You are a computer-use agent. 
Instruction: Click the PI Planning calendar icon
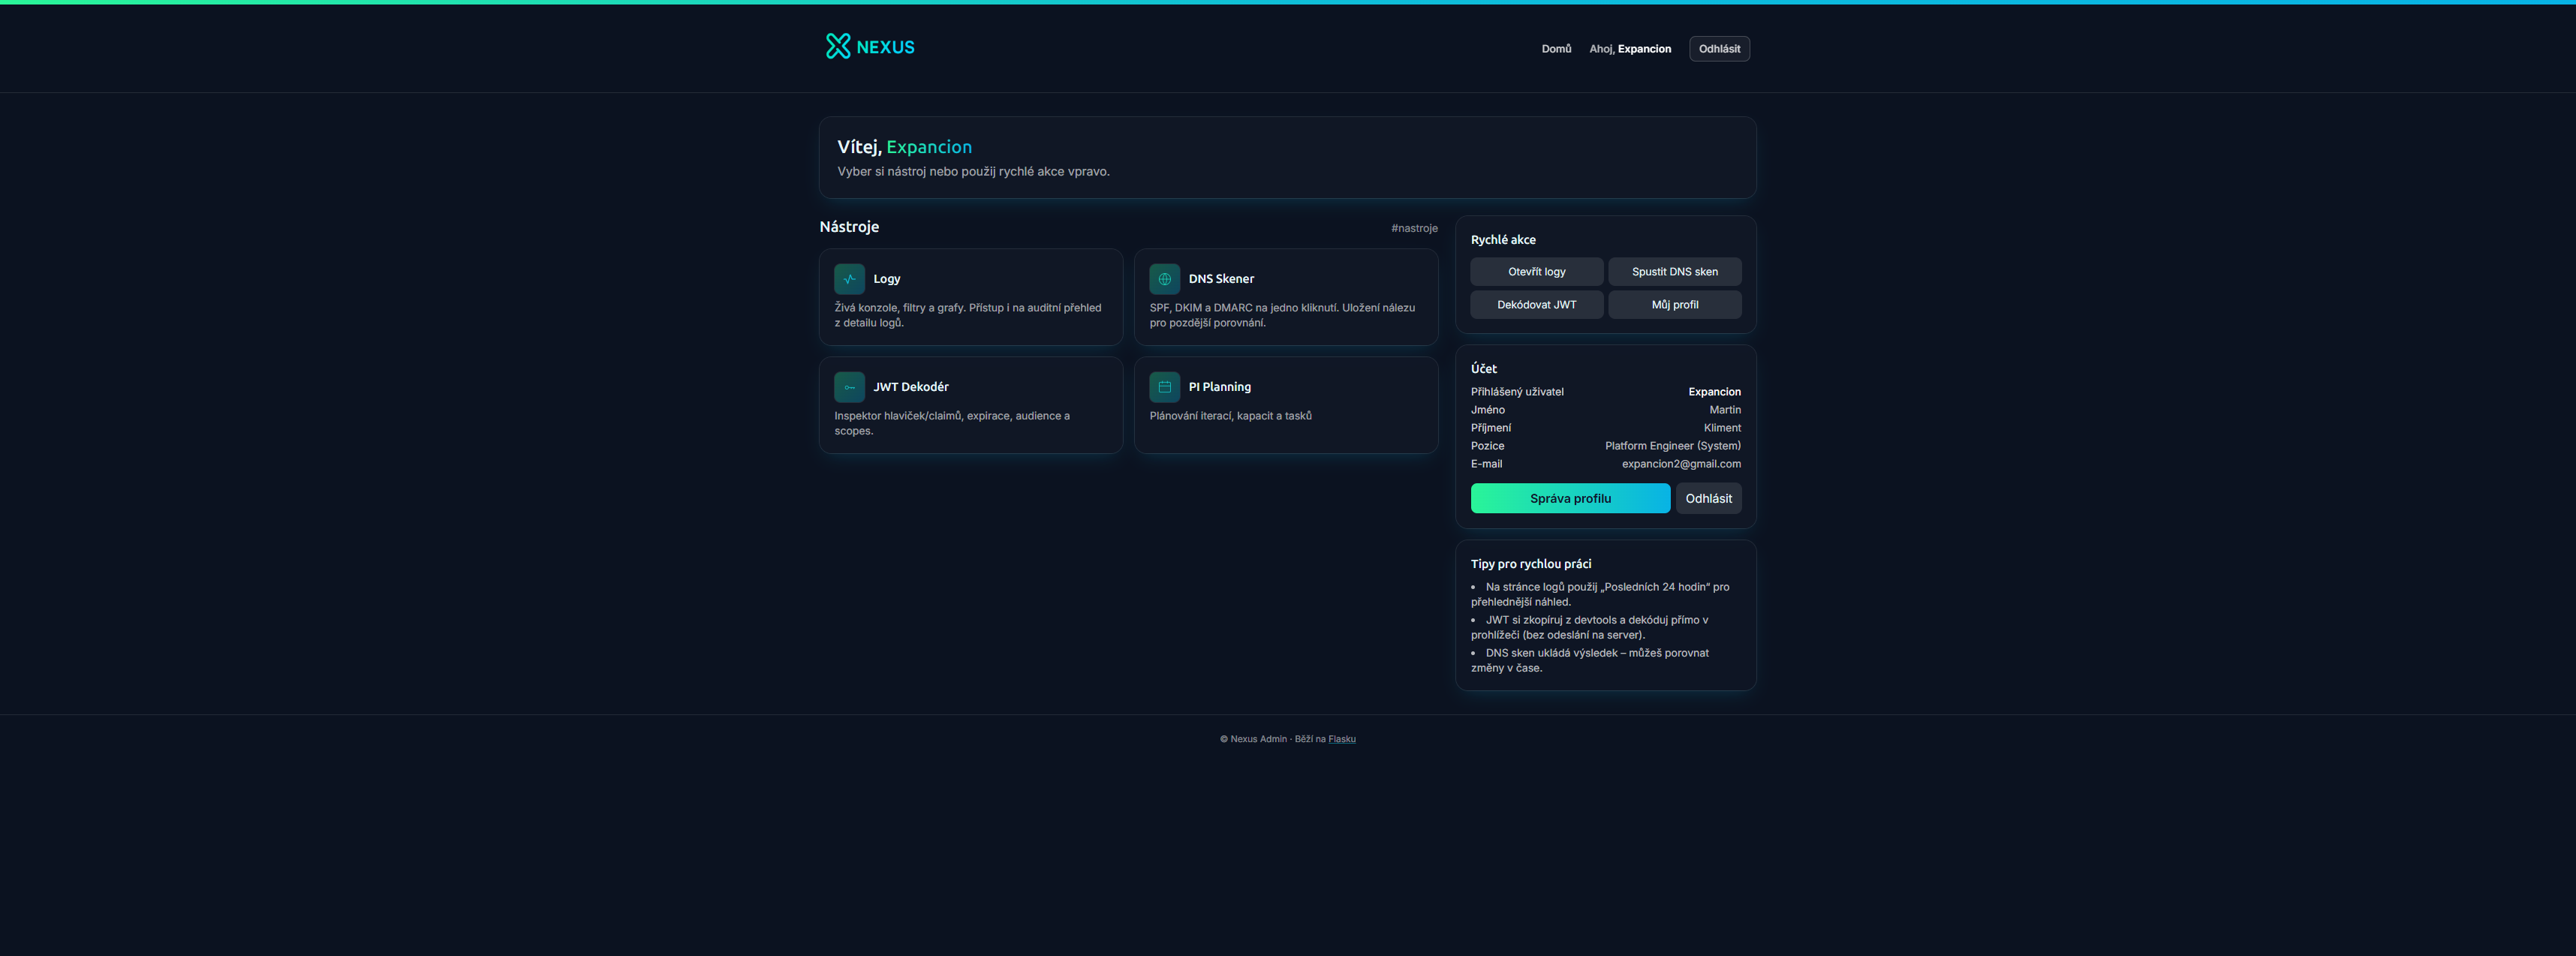click(x=1164, y=387)
